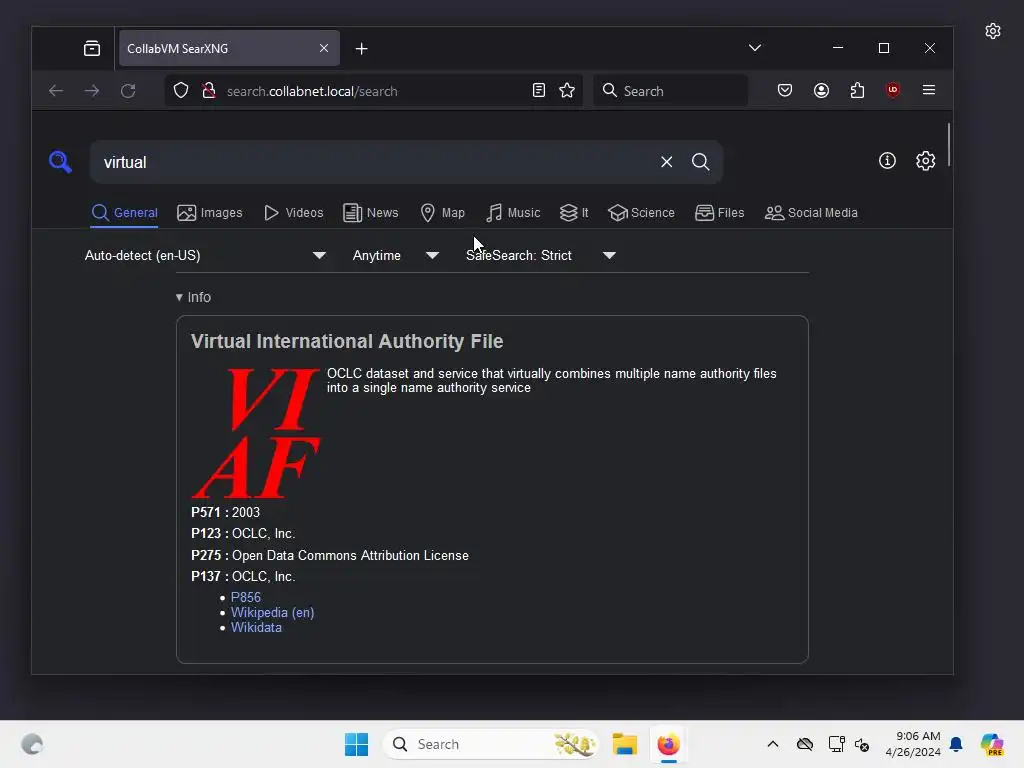Click the Firefox address bar URL

pos(312,91)
